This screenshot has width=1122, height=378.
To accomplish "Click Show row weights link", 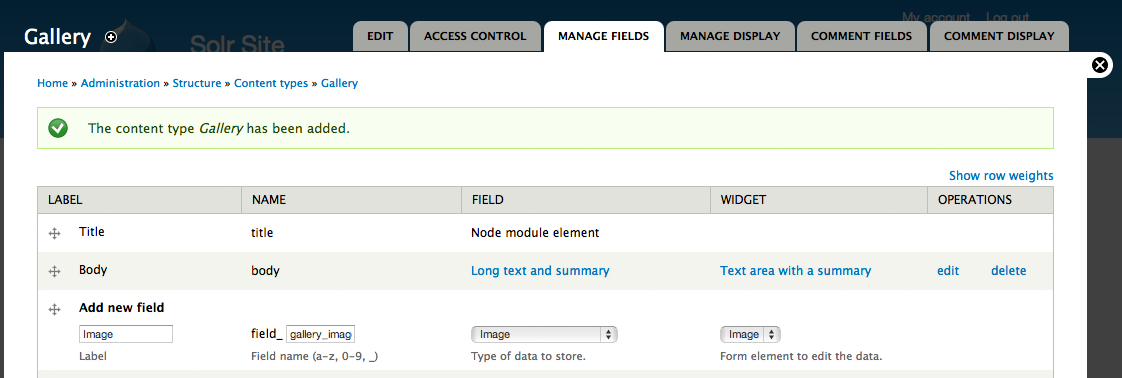I will point(1001,175).
